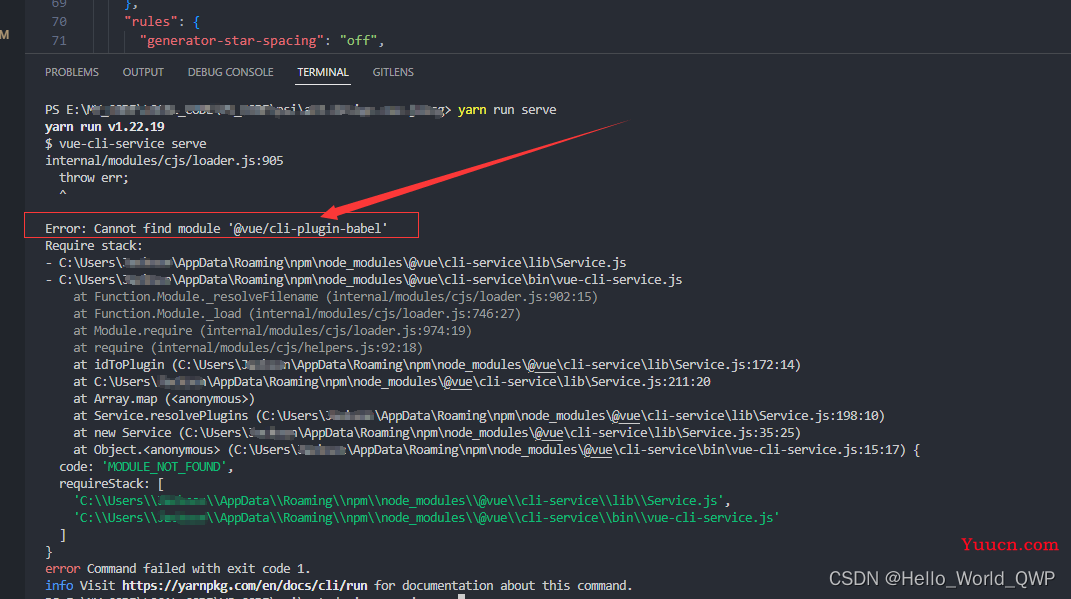Click the 'at new Service' stack line

(437, 432)
